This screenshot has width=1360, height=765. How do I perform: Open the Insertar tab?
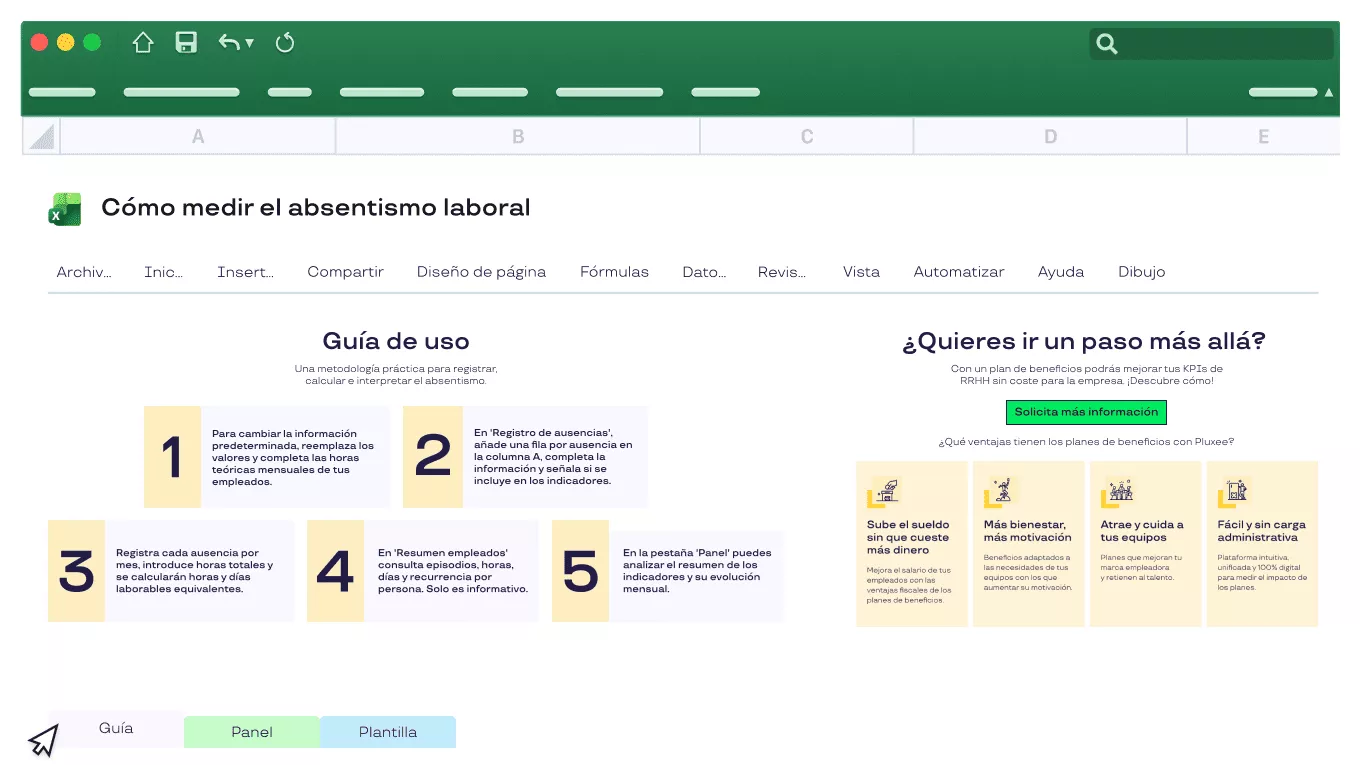[245, 272]
